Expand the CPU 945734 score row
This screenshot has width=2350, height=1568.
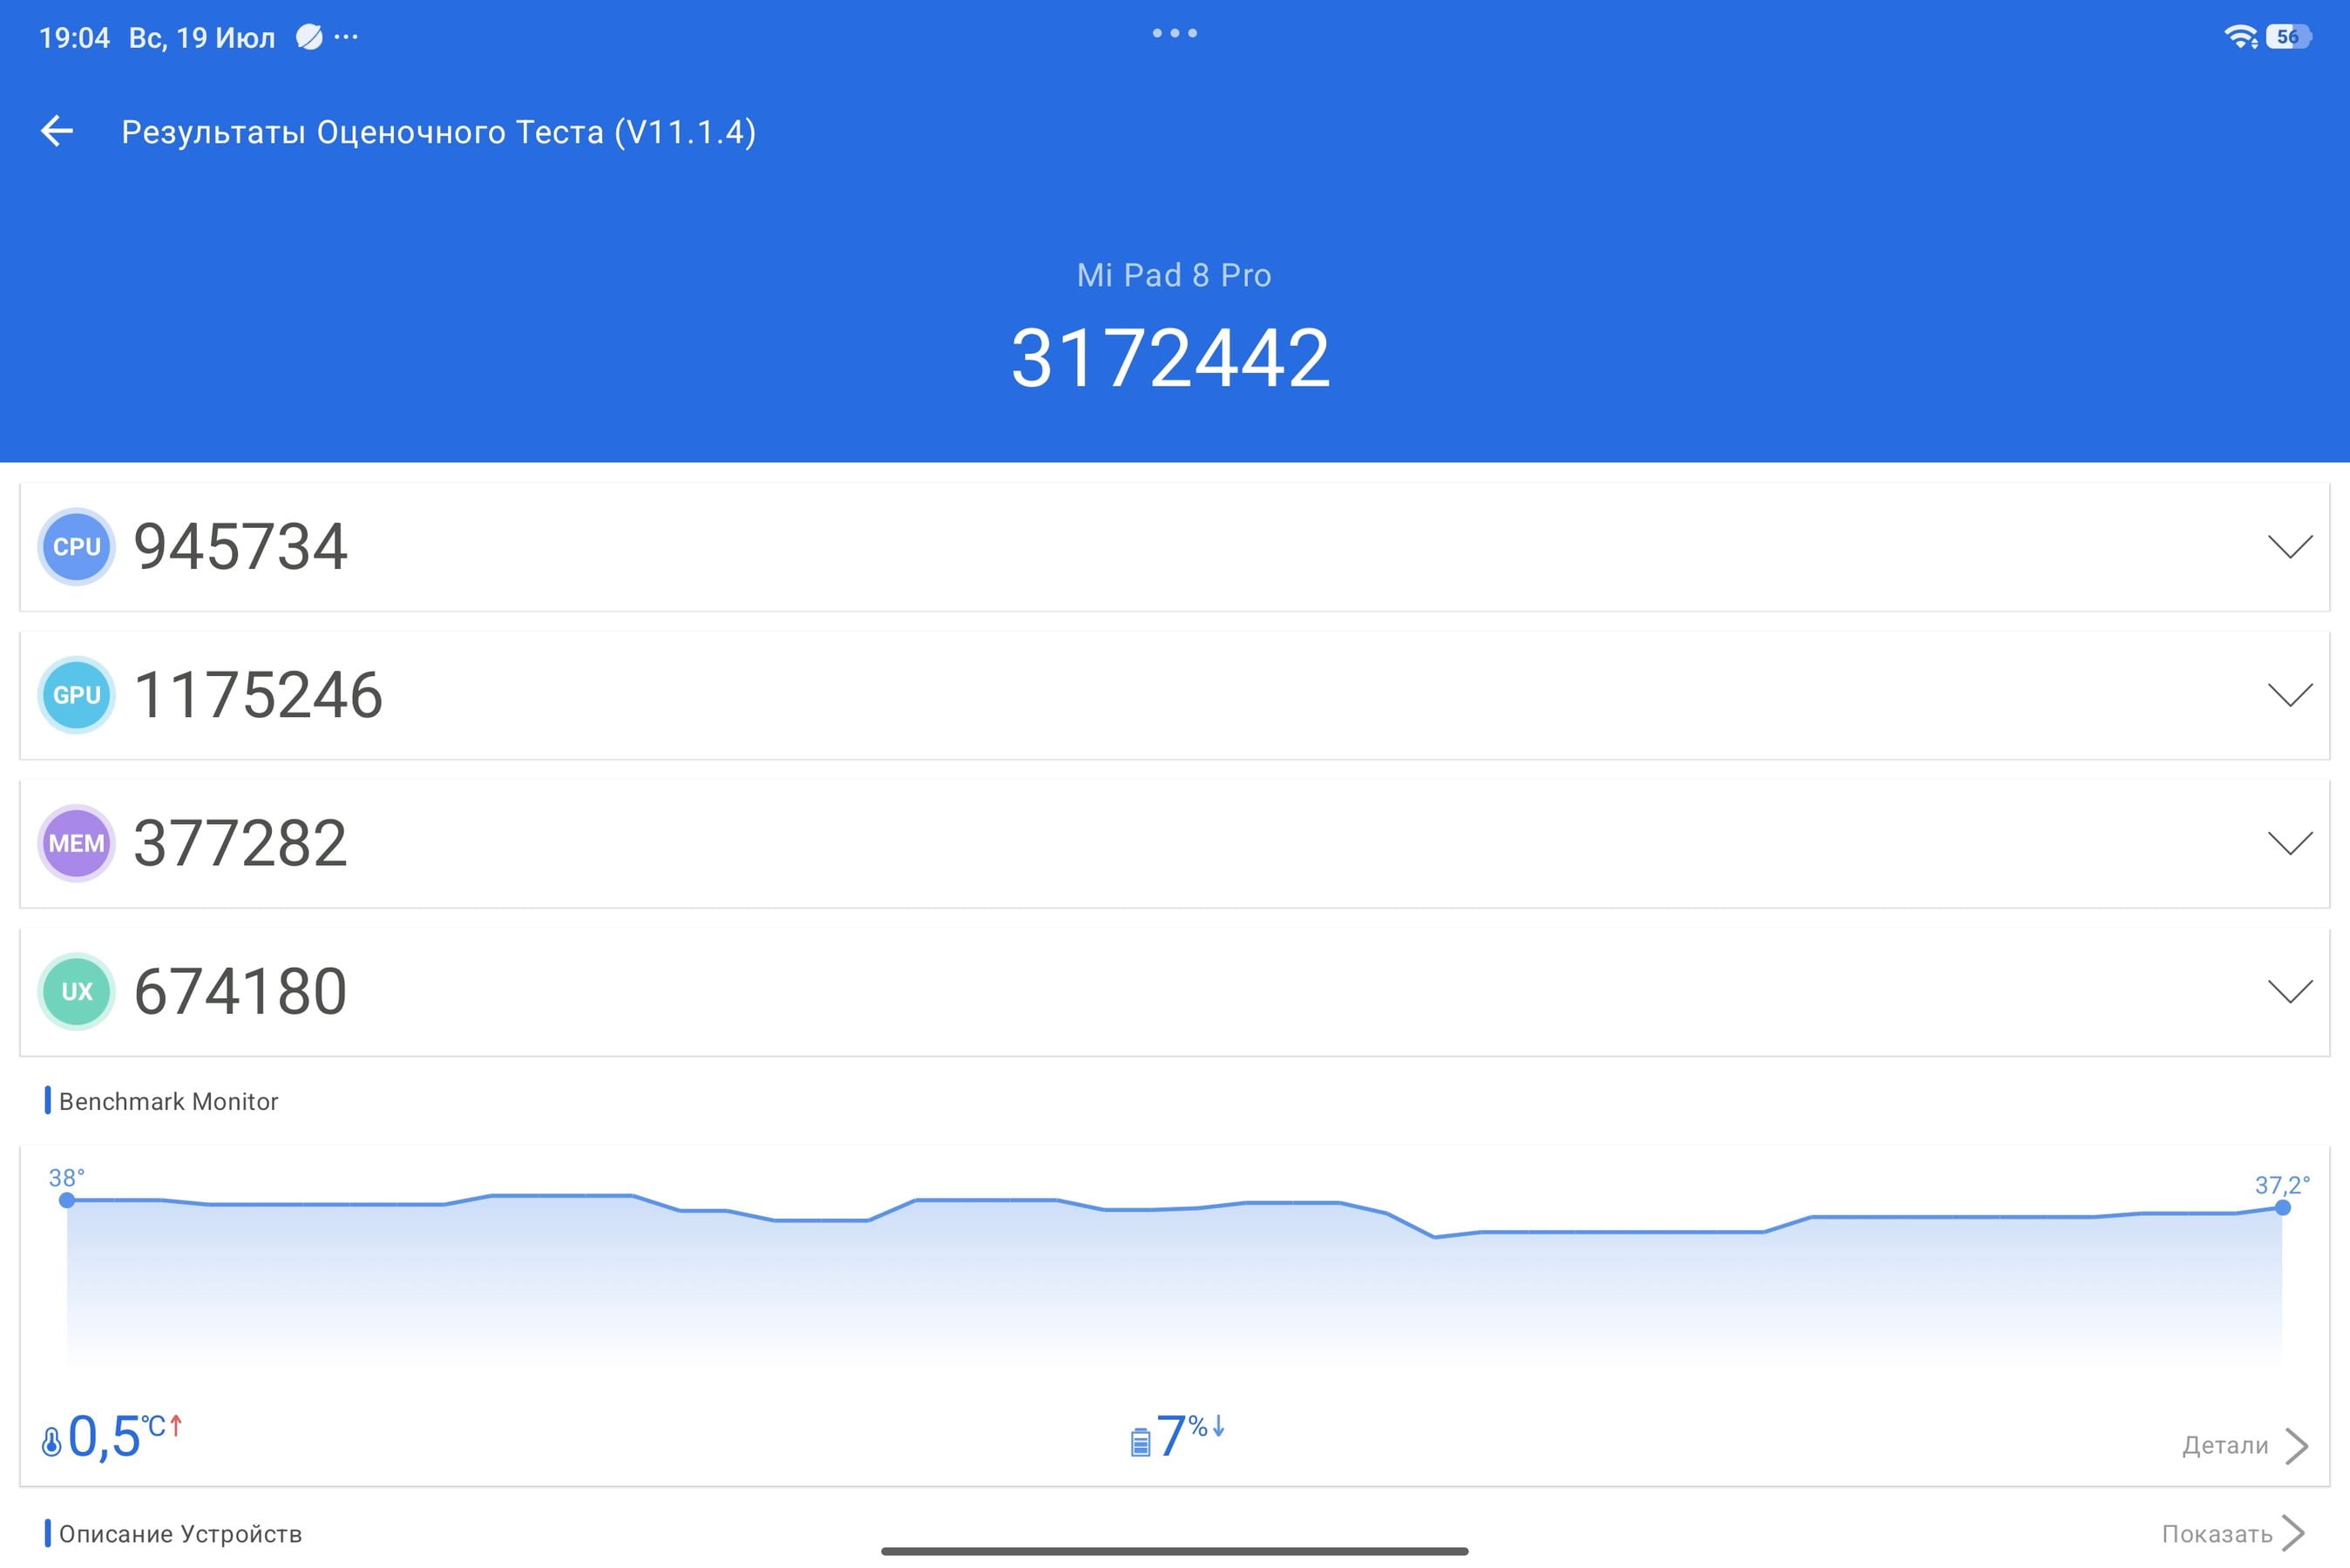(1174, 547)
